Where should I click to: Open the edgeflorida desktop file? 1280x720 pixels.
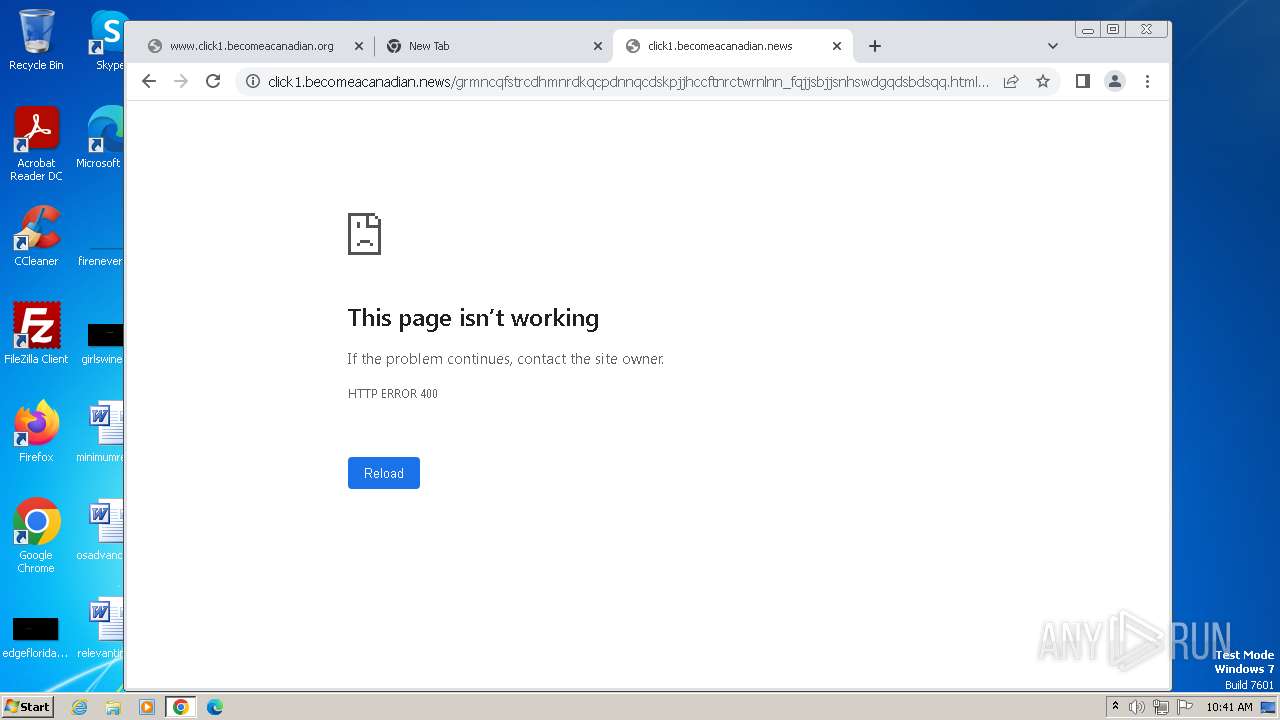[x=36, y=637]
